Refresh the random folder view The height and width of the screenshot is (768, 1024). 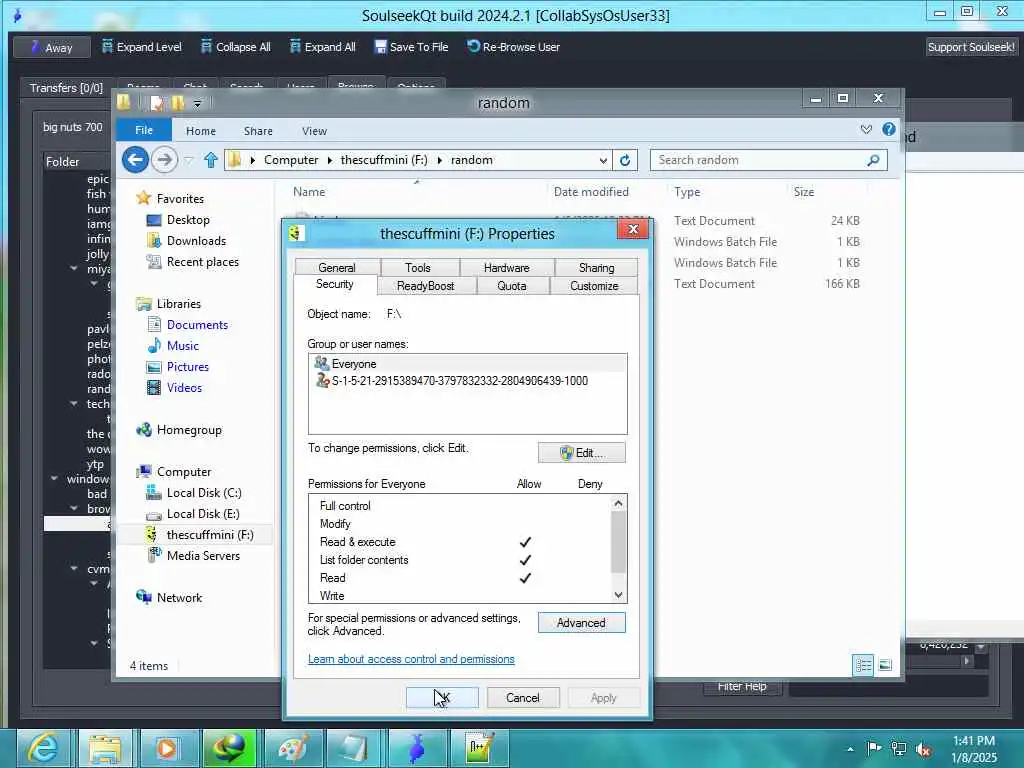[x=625, y=160]
